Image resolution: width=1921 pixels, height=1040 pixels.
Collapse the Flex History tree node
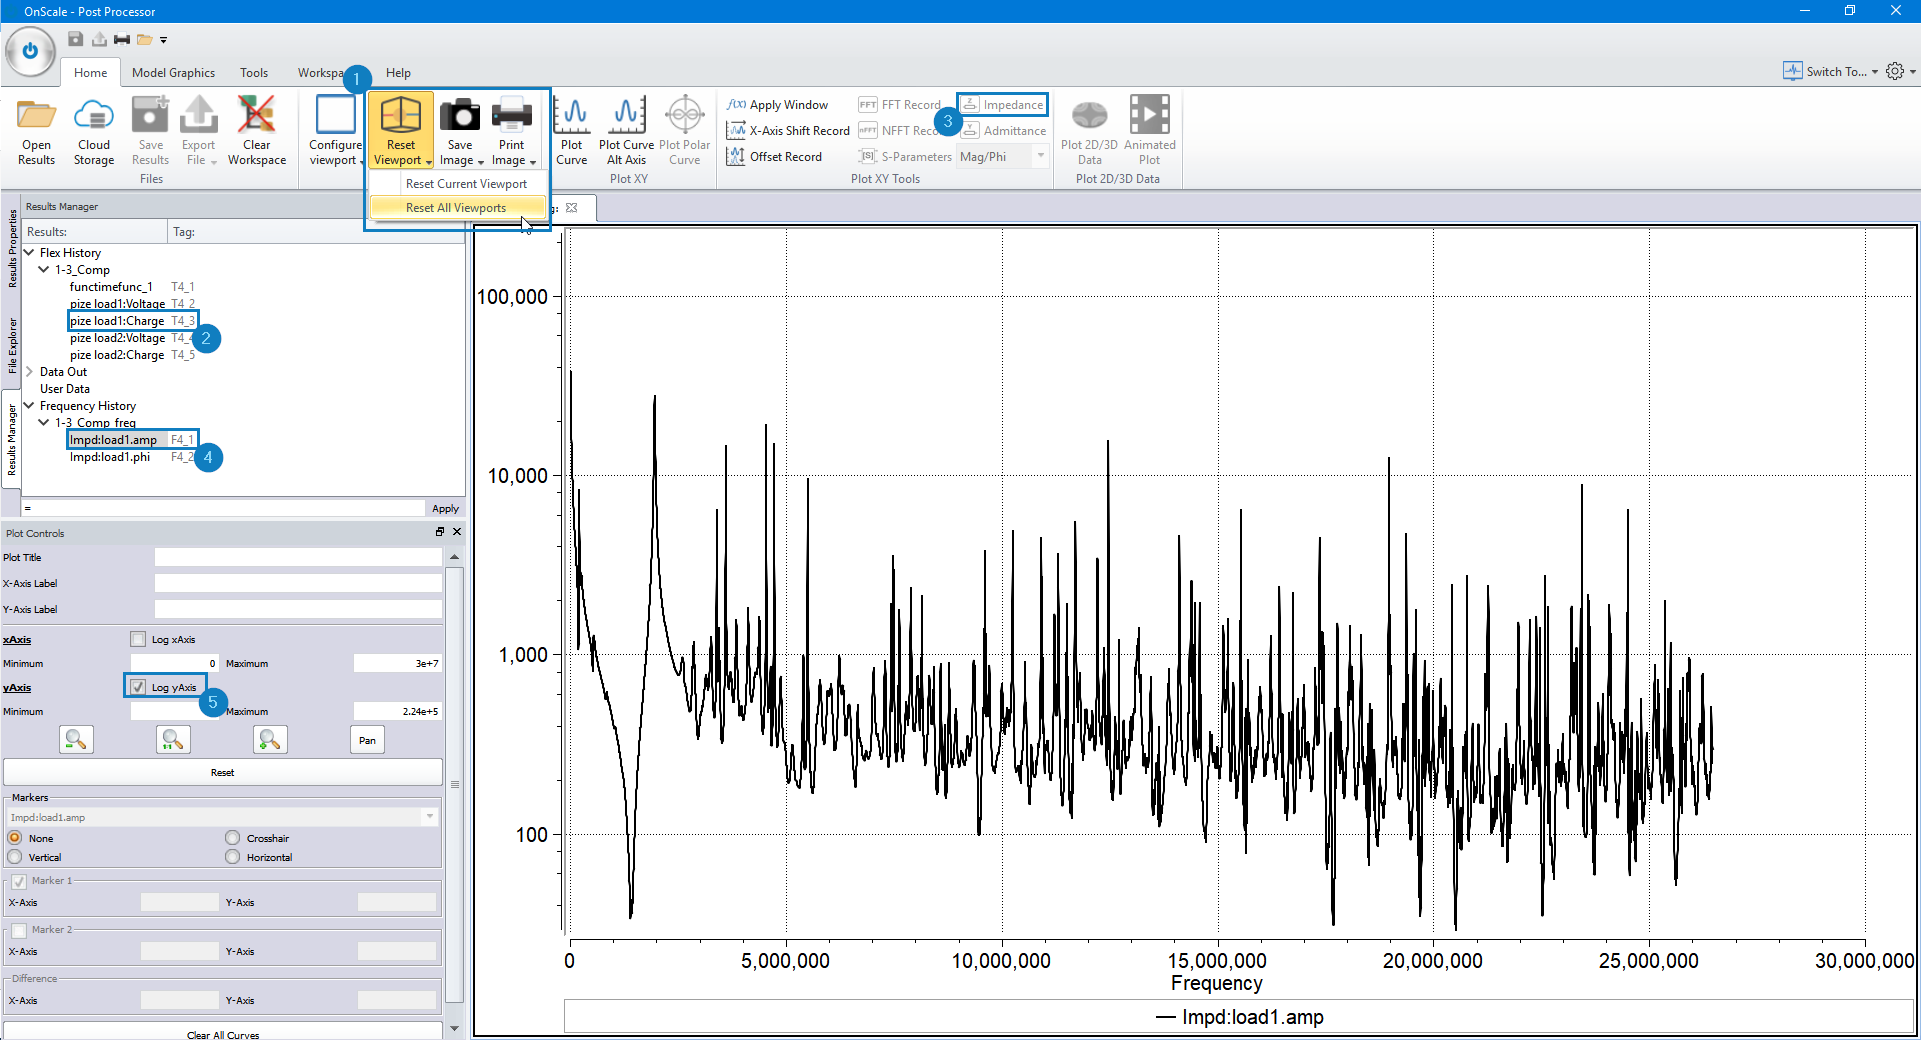pos(29,253)
